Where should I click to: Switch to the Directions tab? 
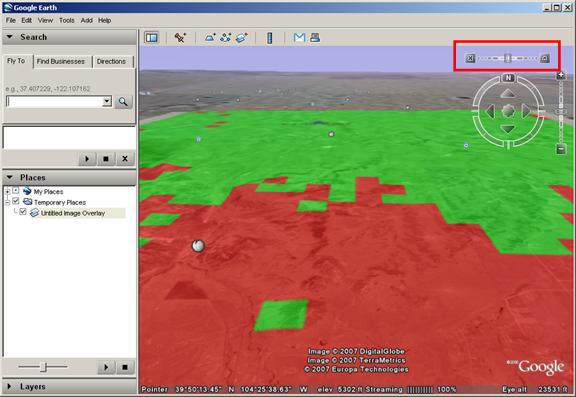click(x=111, y=61)
